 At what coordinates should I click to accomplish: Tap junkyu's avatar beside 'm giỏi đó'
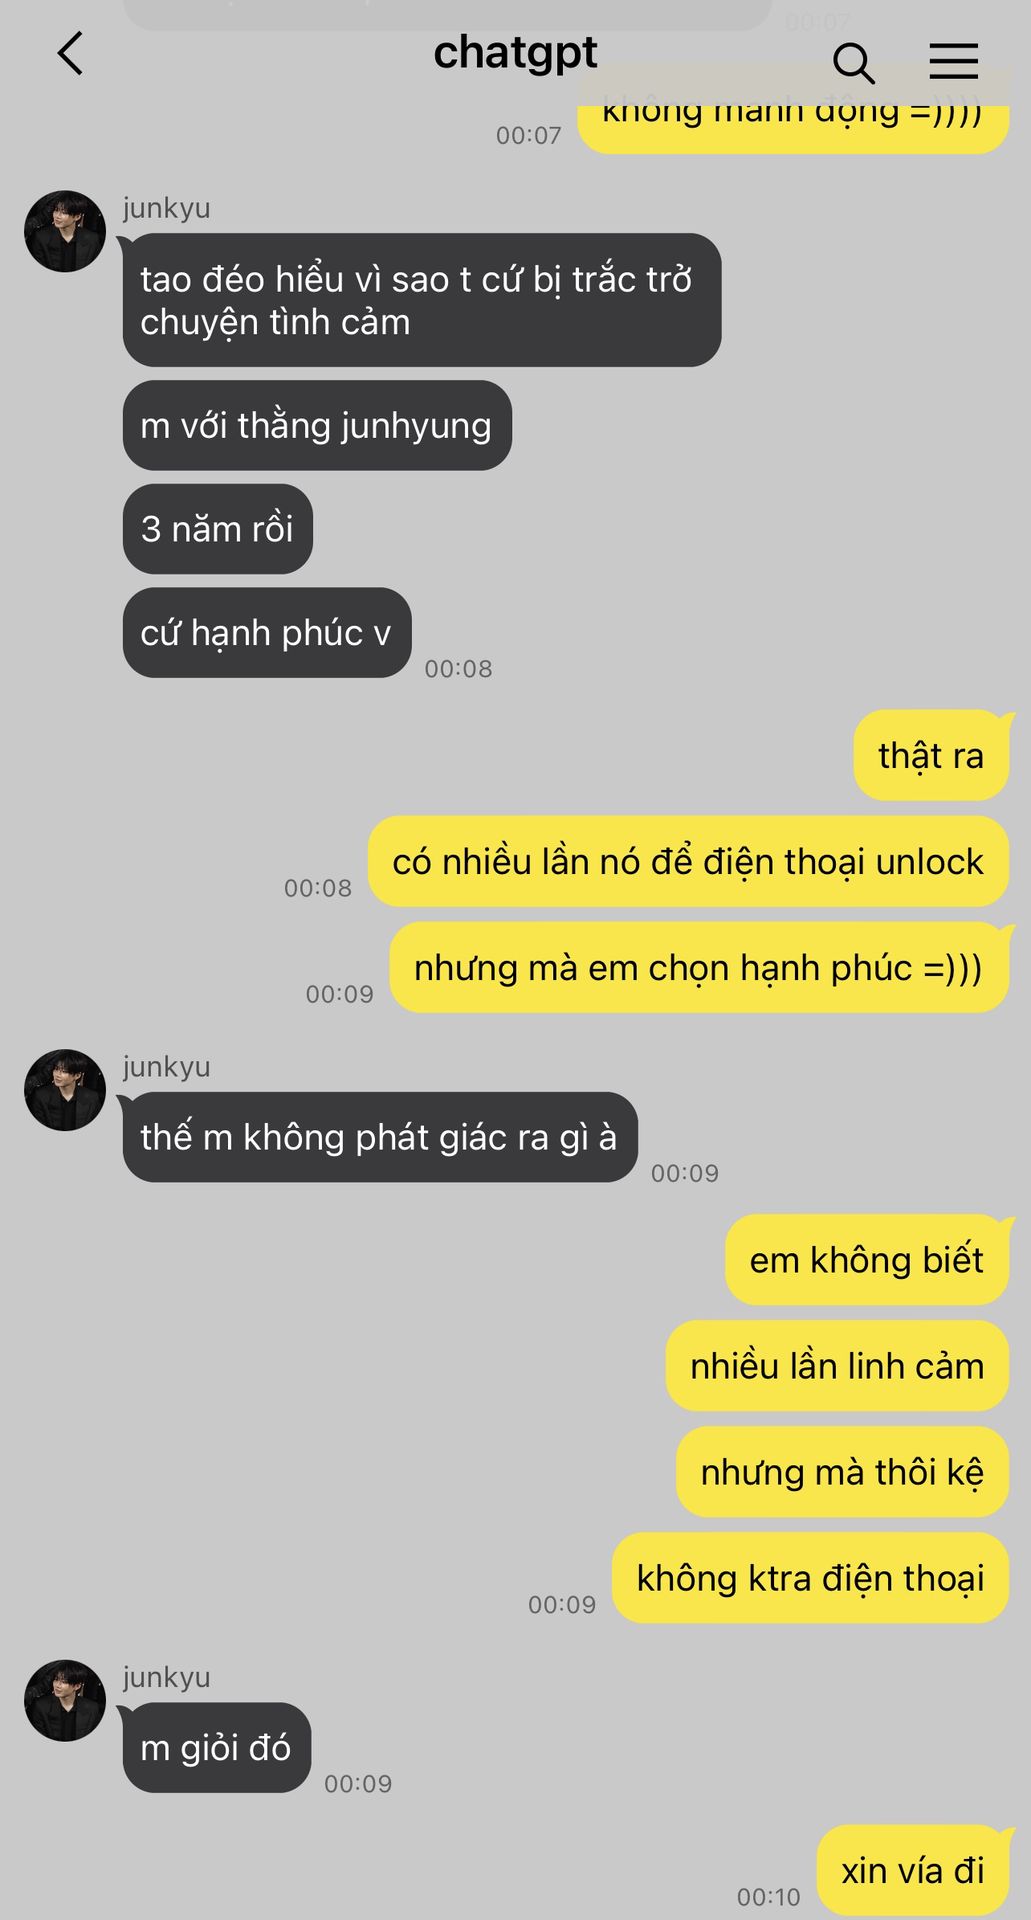click(65, 1701)
